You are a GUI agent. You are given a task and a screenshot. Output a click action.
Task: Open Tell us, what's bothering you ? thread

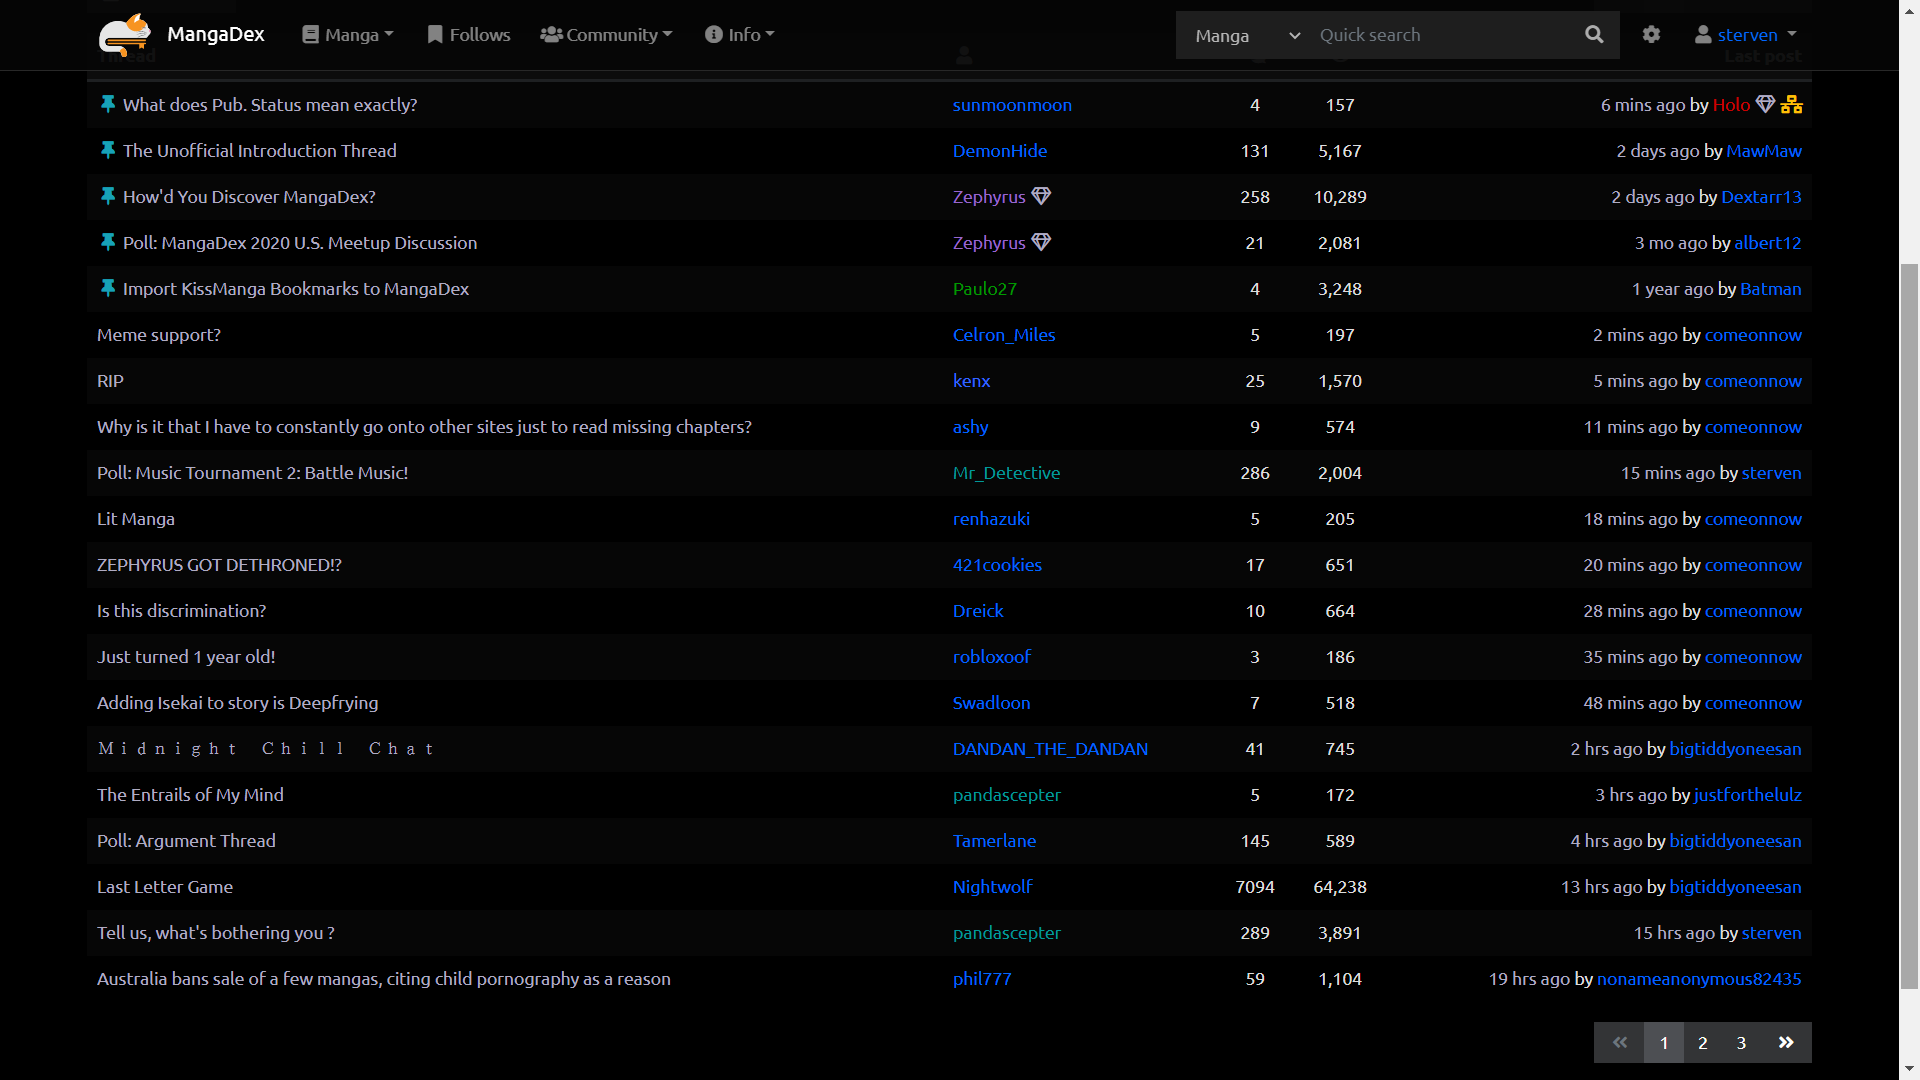(x=216, y=932)
